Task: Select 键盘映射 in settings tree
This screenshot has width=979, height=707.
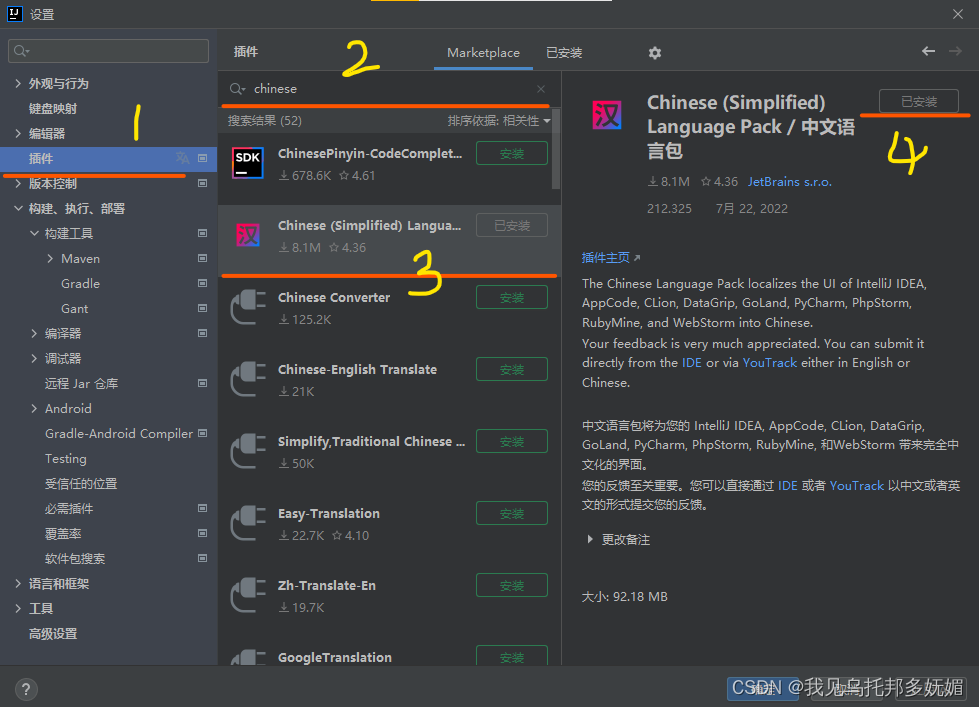Action: [x=53, y=108]
